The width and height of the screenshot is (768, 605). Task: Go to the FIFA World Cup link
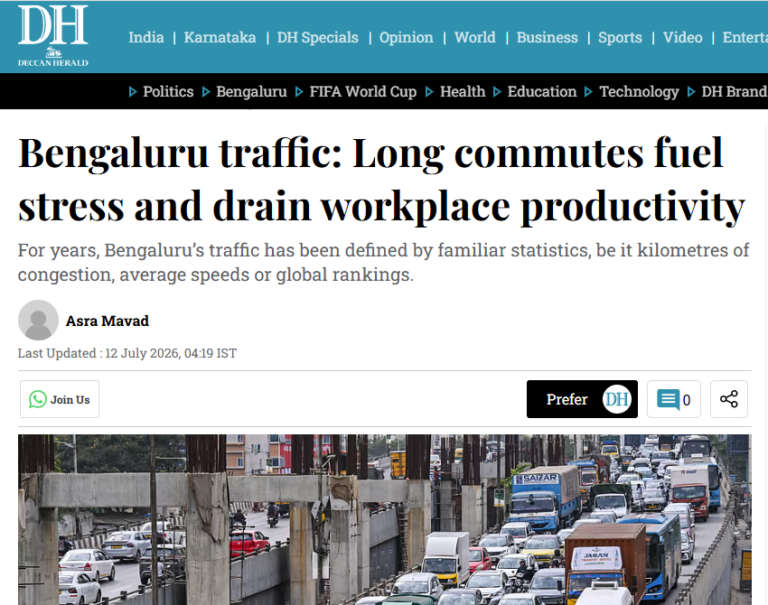click(x=363, y=92)
